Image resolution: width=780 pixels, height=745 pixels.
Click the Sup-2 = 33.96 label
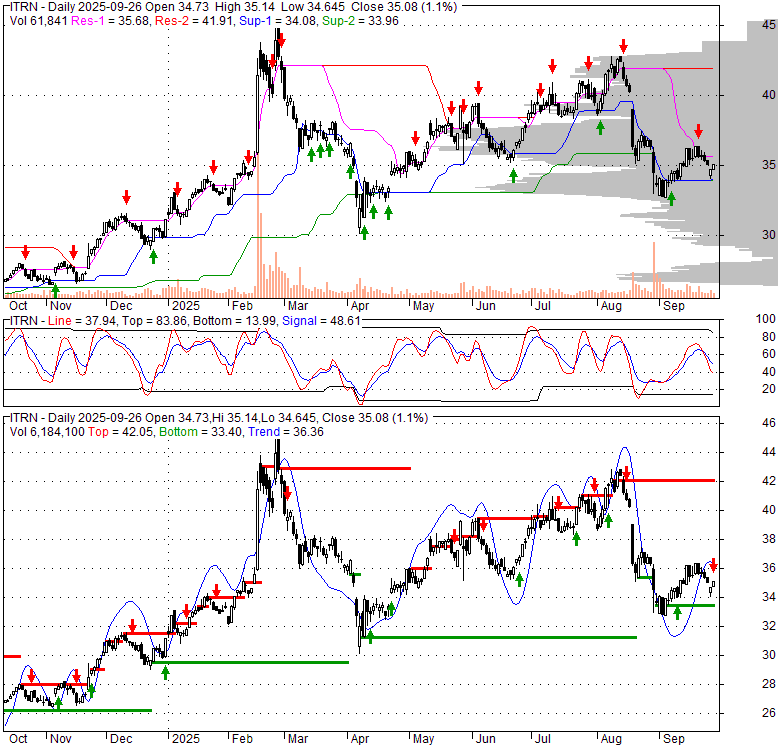[360, 21]
